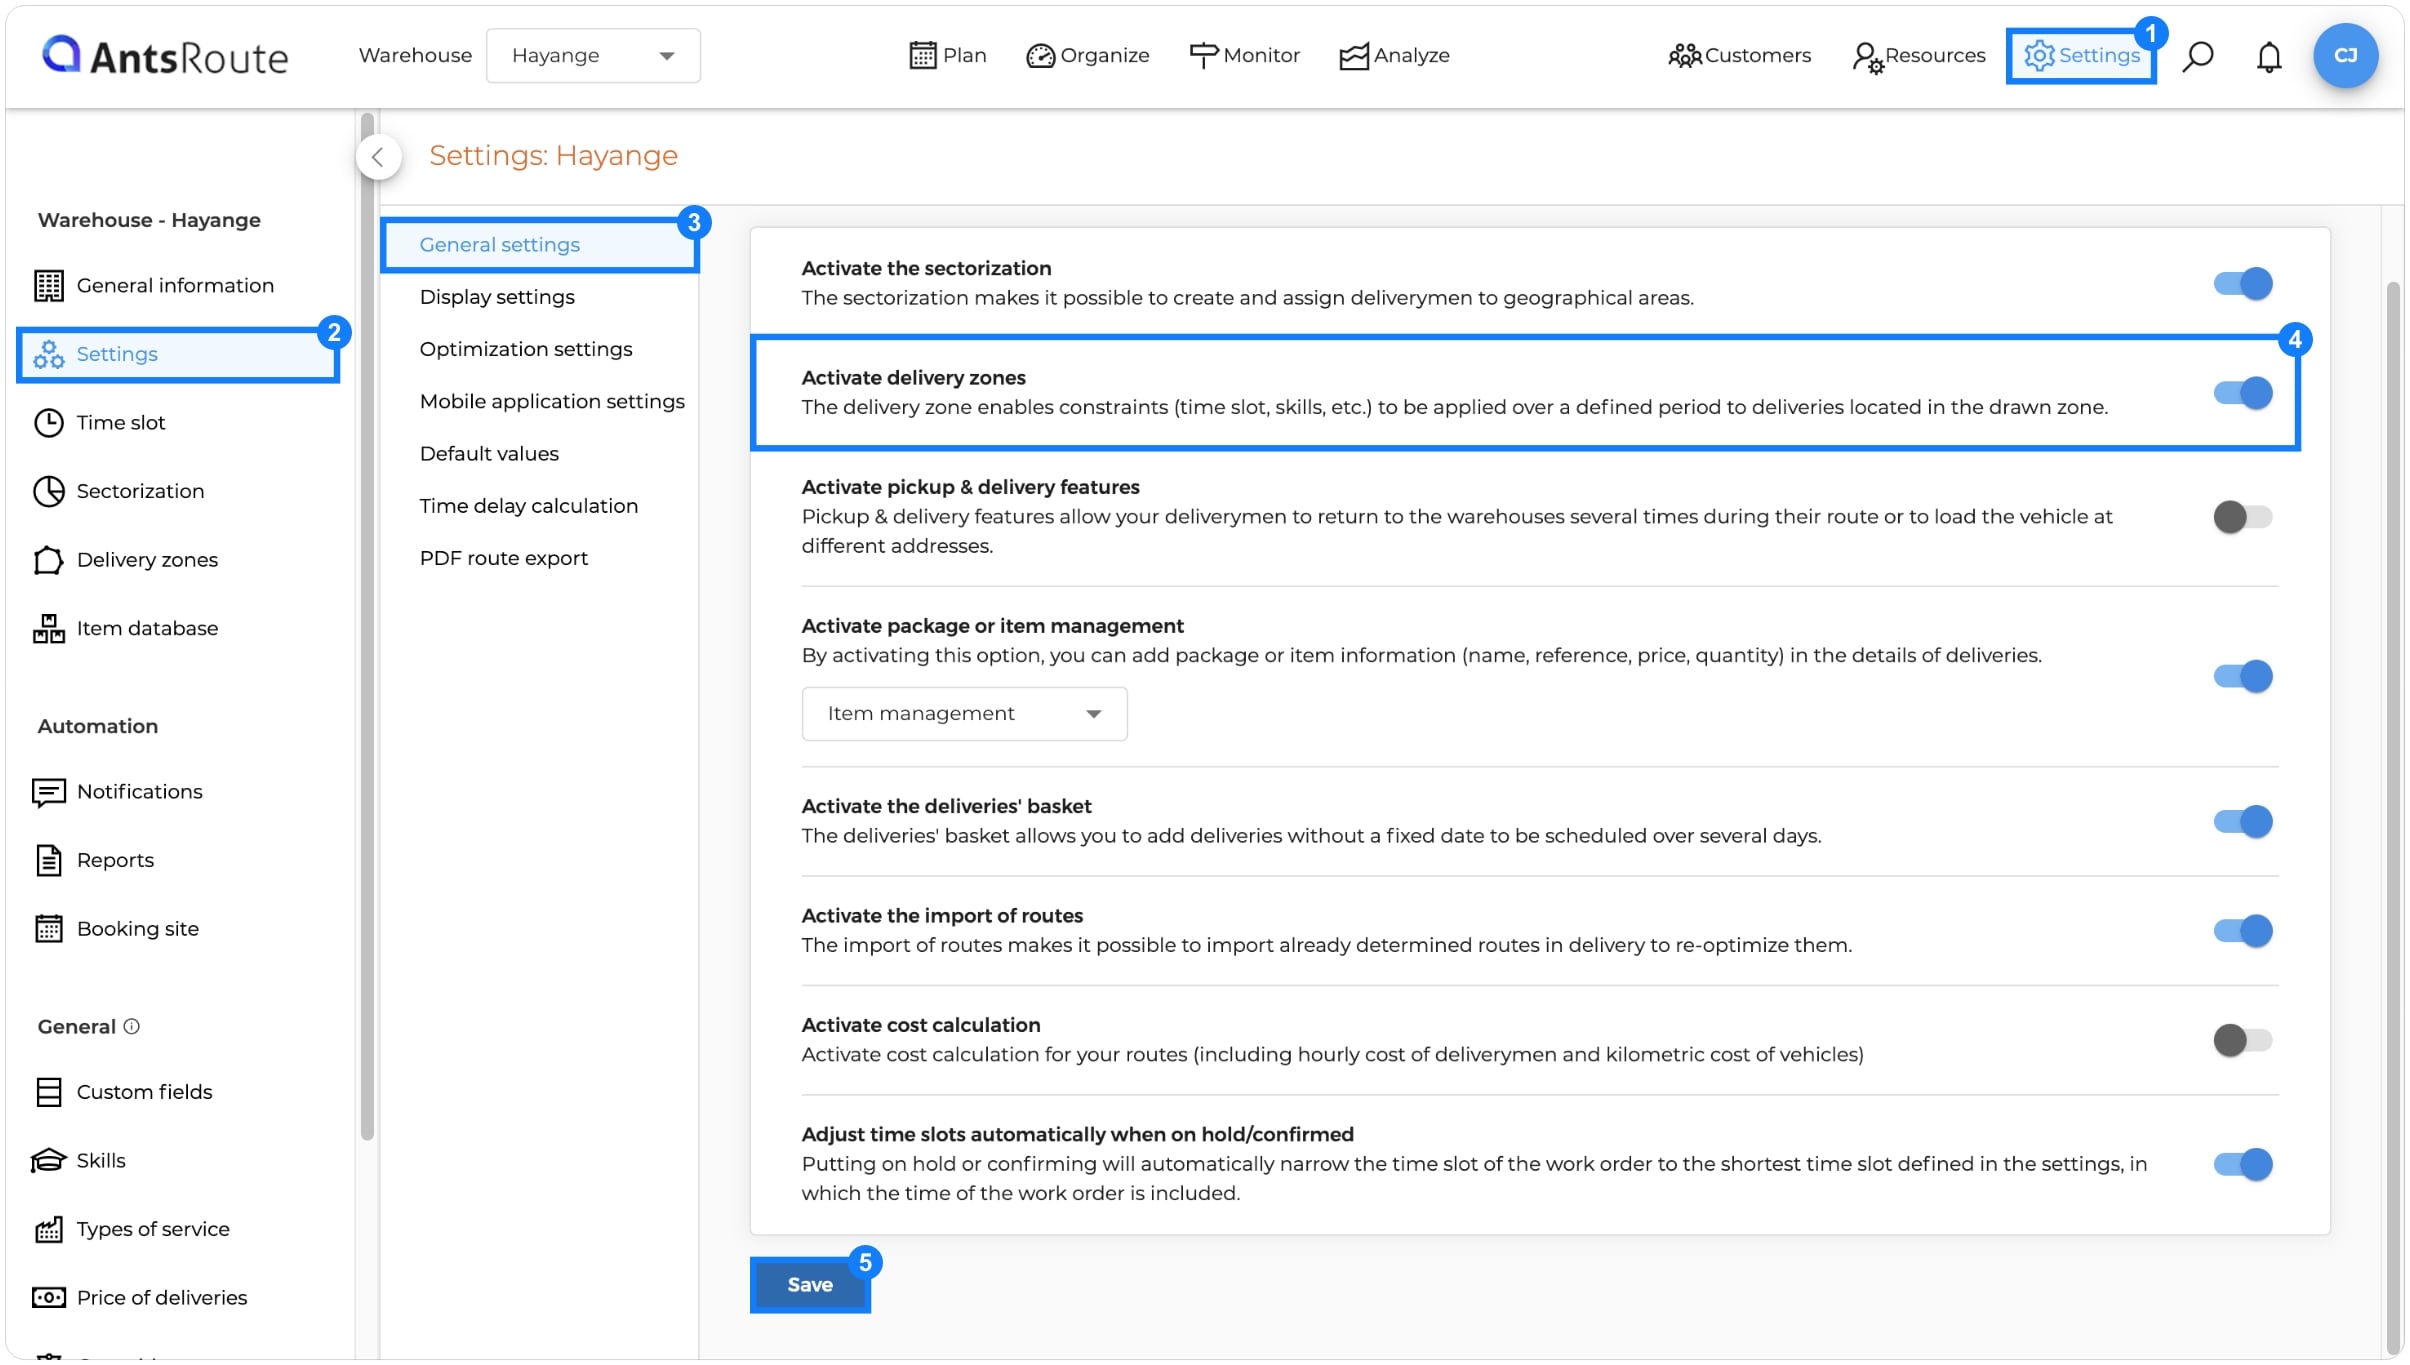Screen dimensions: 2410x1365
Task: Toggle adjust time slots automatically switch
Action: point(2242,1165)
